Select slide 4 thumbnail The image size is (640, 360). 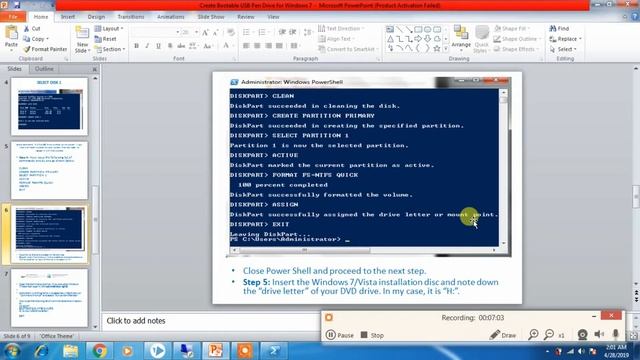tap(49, 106)
